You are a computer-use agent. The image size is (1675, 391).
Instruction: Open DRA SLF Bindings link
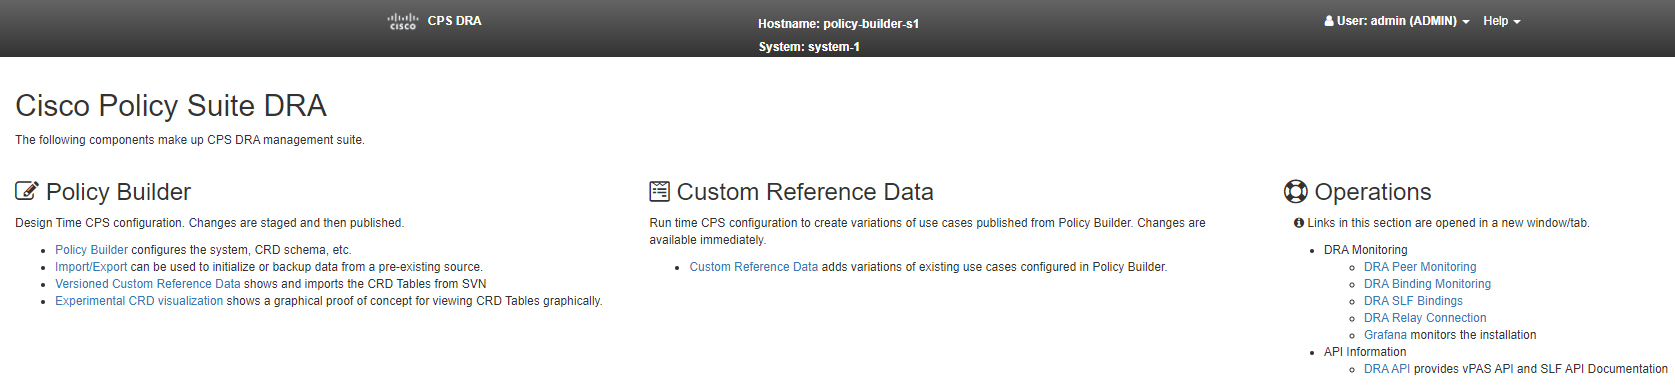[1413, 301]
